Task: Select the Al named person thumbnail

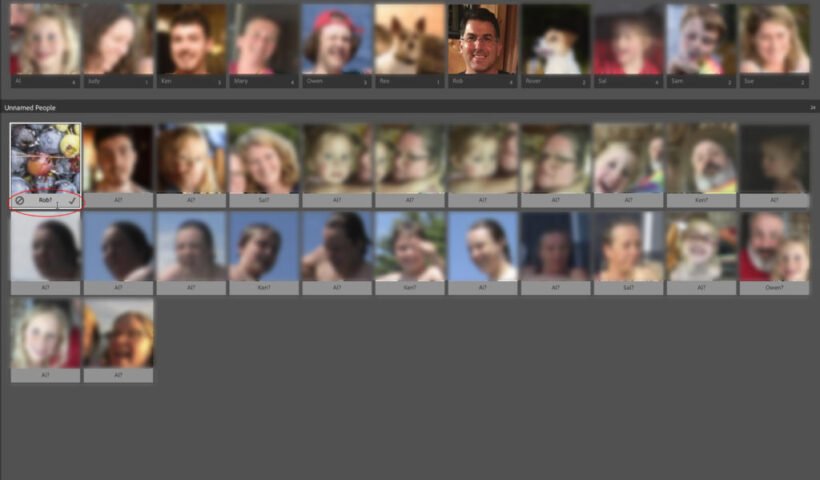Action: (x=45, y=40)
